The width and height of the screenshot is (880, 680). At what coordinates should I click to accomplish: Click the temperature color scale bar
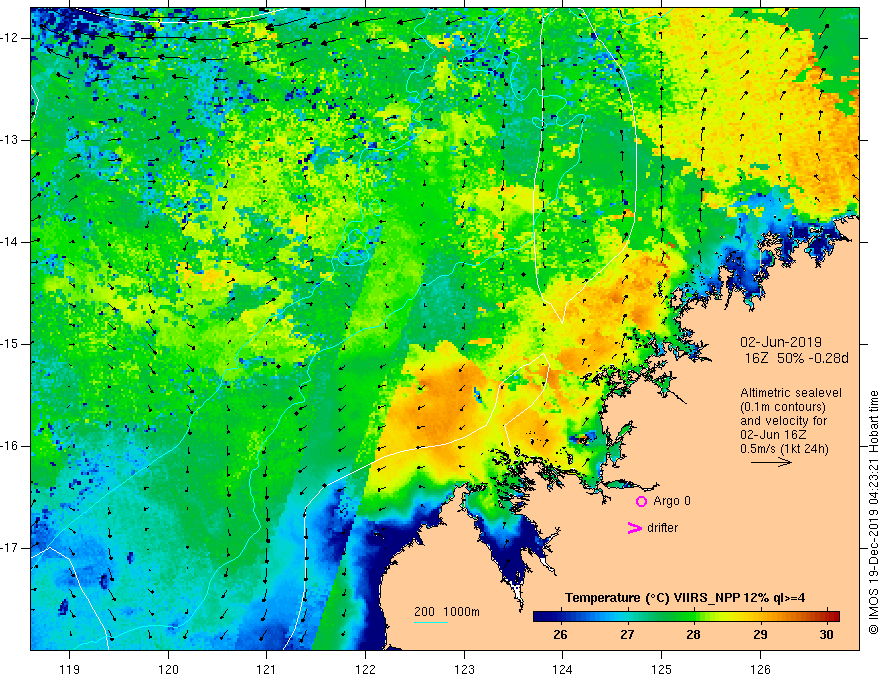[x=686, y=616]
